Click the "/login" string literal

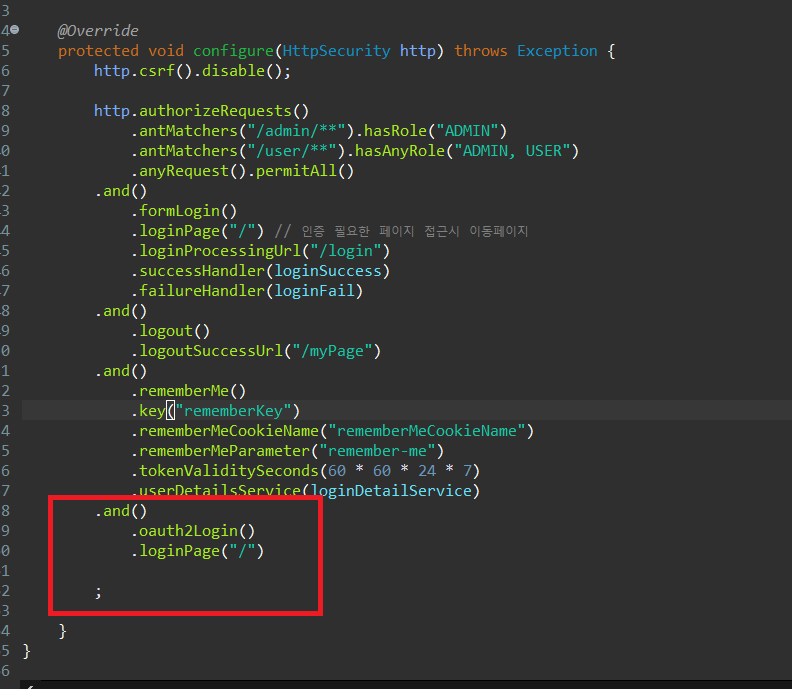346,251
